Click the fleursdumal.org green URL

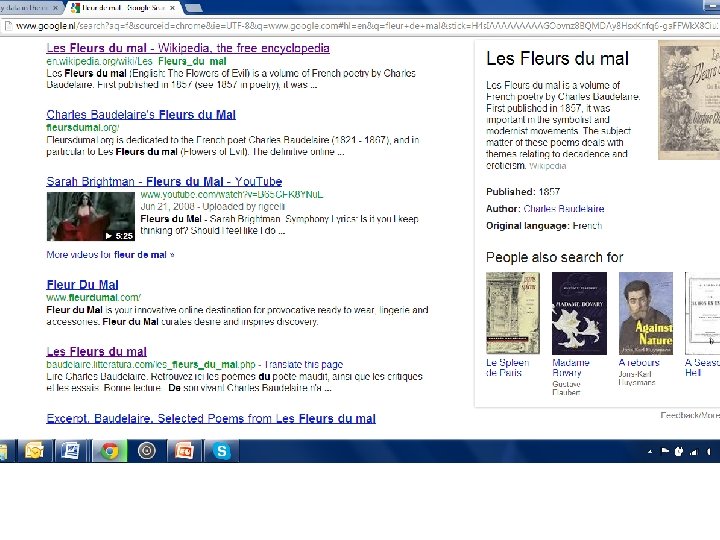point(83,127)
